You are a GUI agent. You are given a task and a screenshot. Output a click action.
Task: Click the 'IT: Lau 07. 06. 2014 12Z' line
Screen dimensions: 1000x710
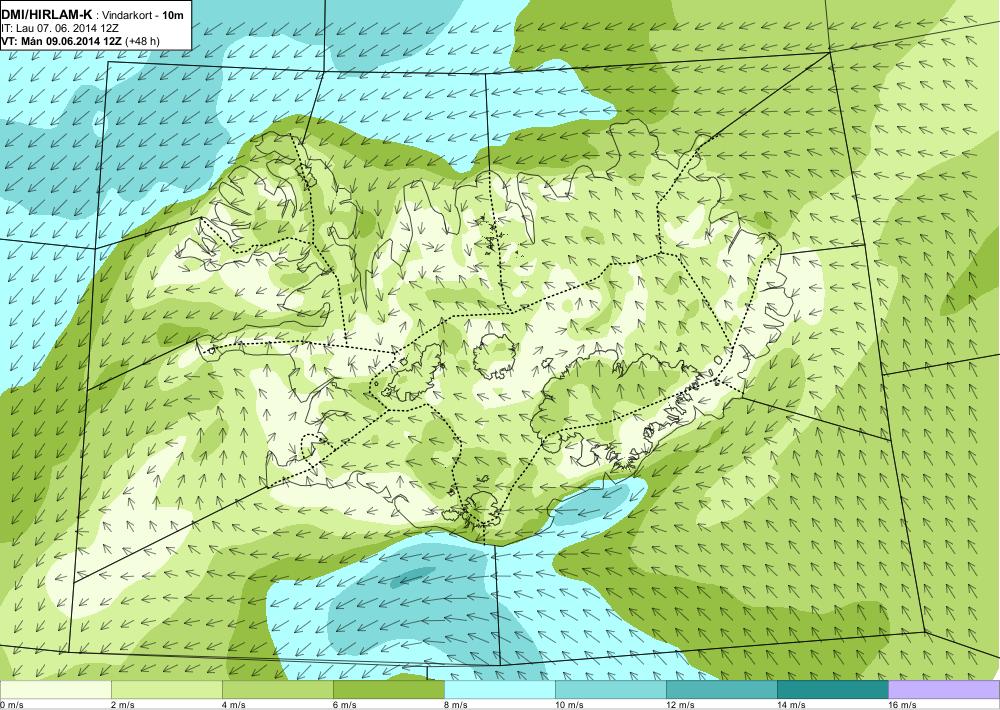point(59,29)
